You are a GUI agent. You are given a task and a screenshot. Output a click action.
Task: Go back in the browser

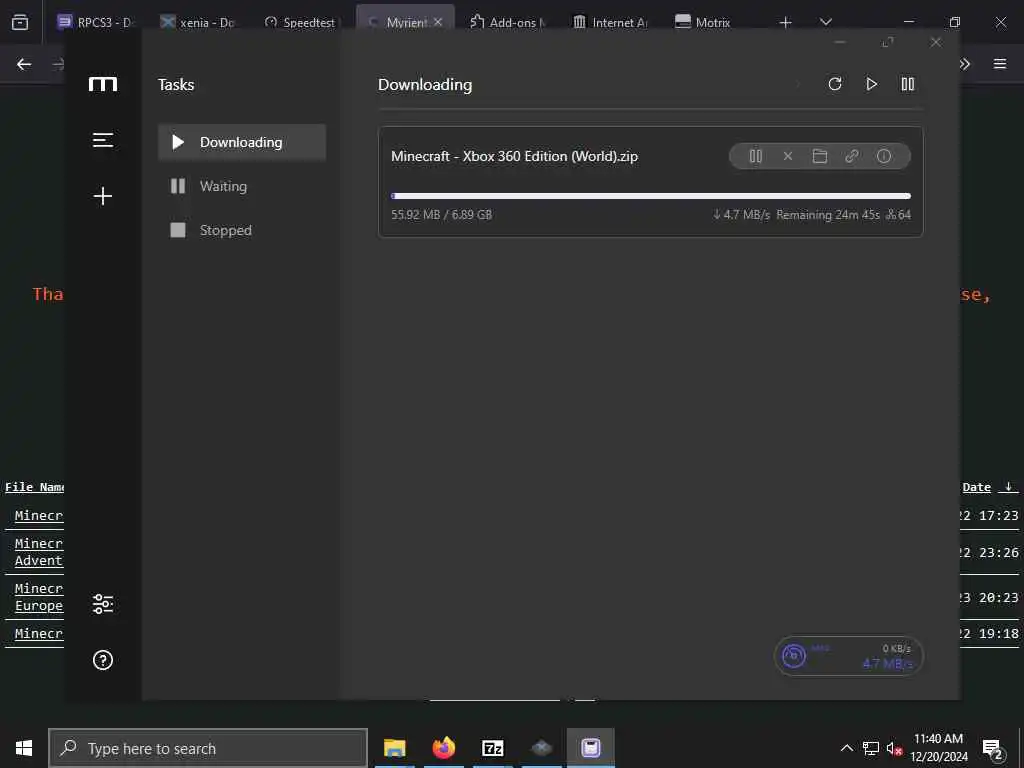click(x=24, y=64)
